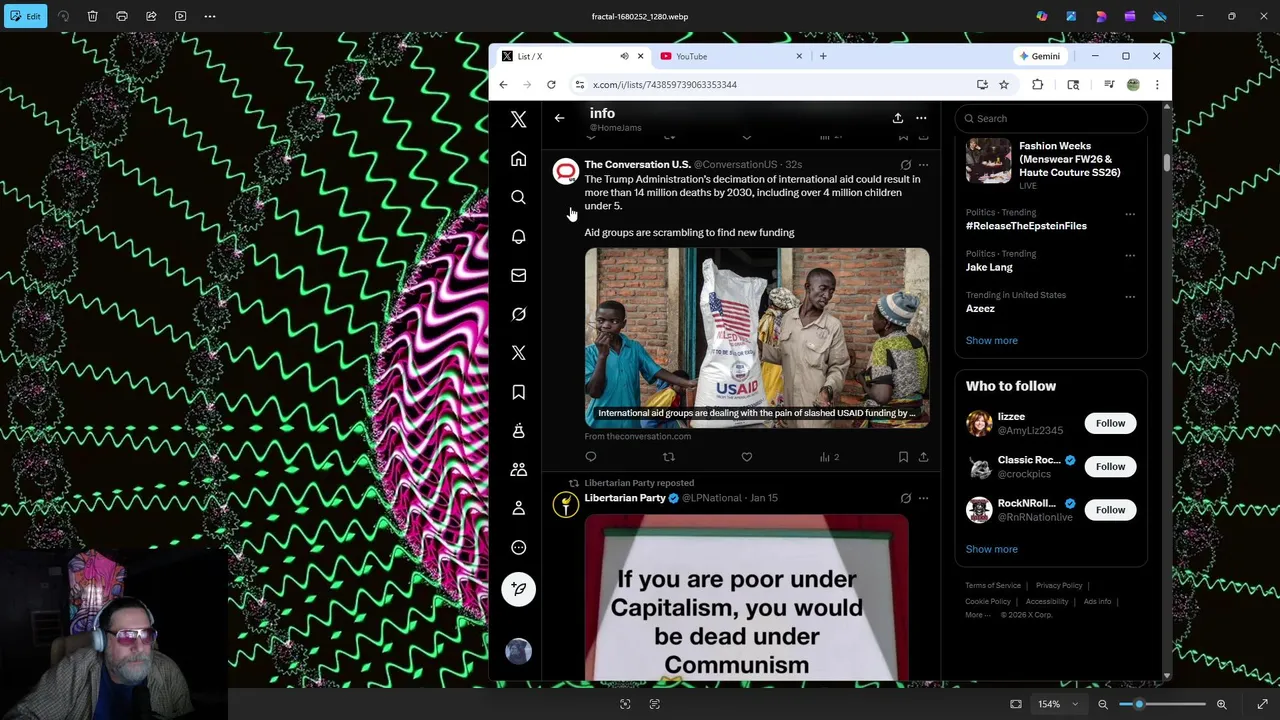The width and height of the screenshot is (1280, 720).
Task: Open more options on The Conversation post
Action: click(923, 165)
